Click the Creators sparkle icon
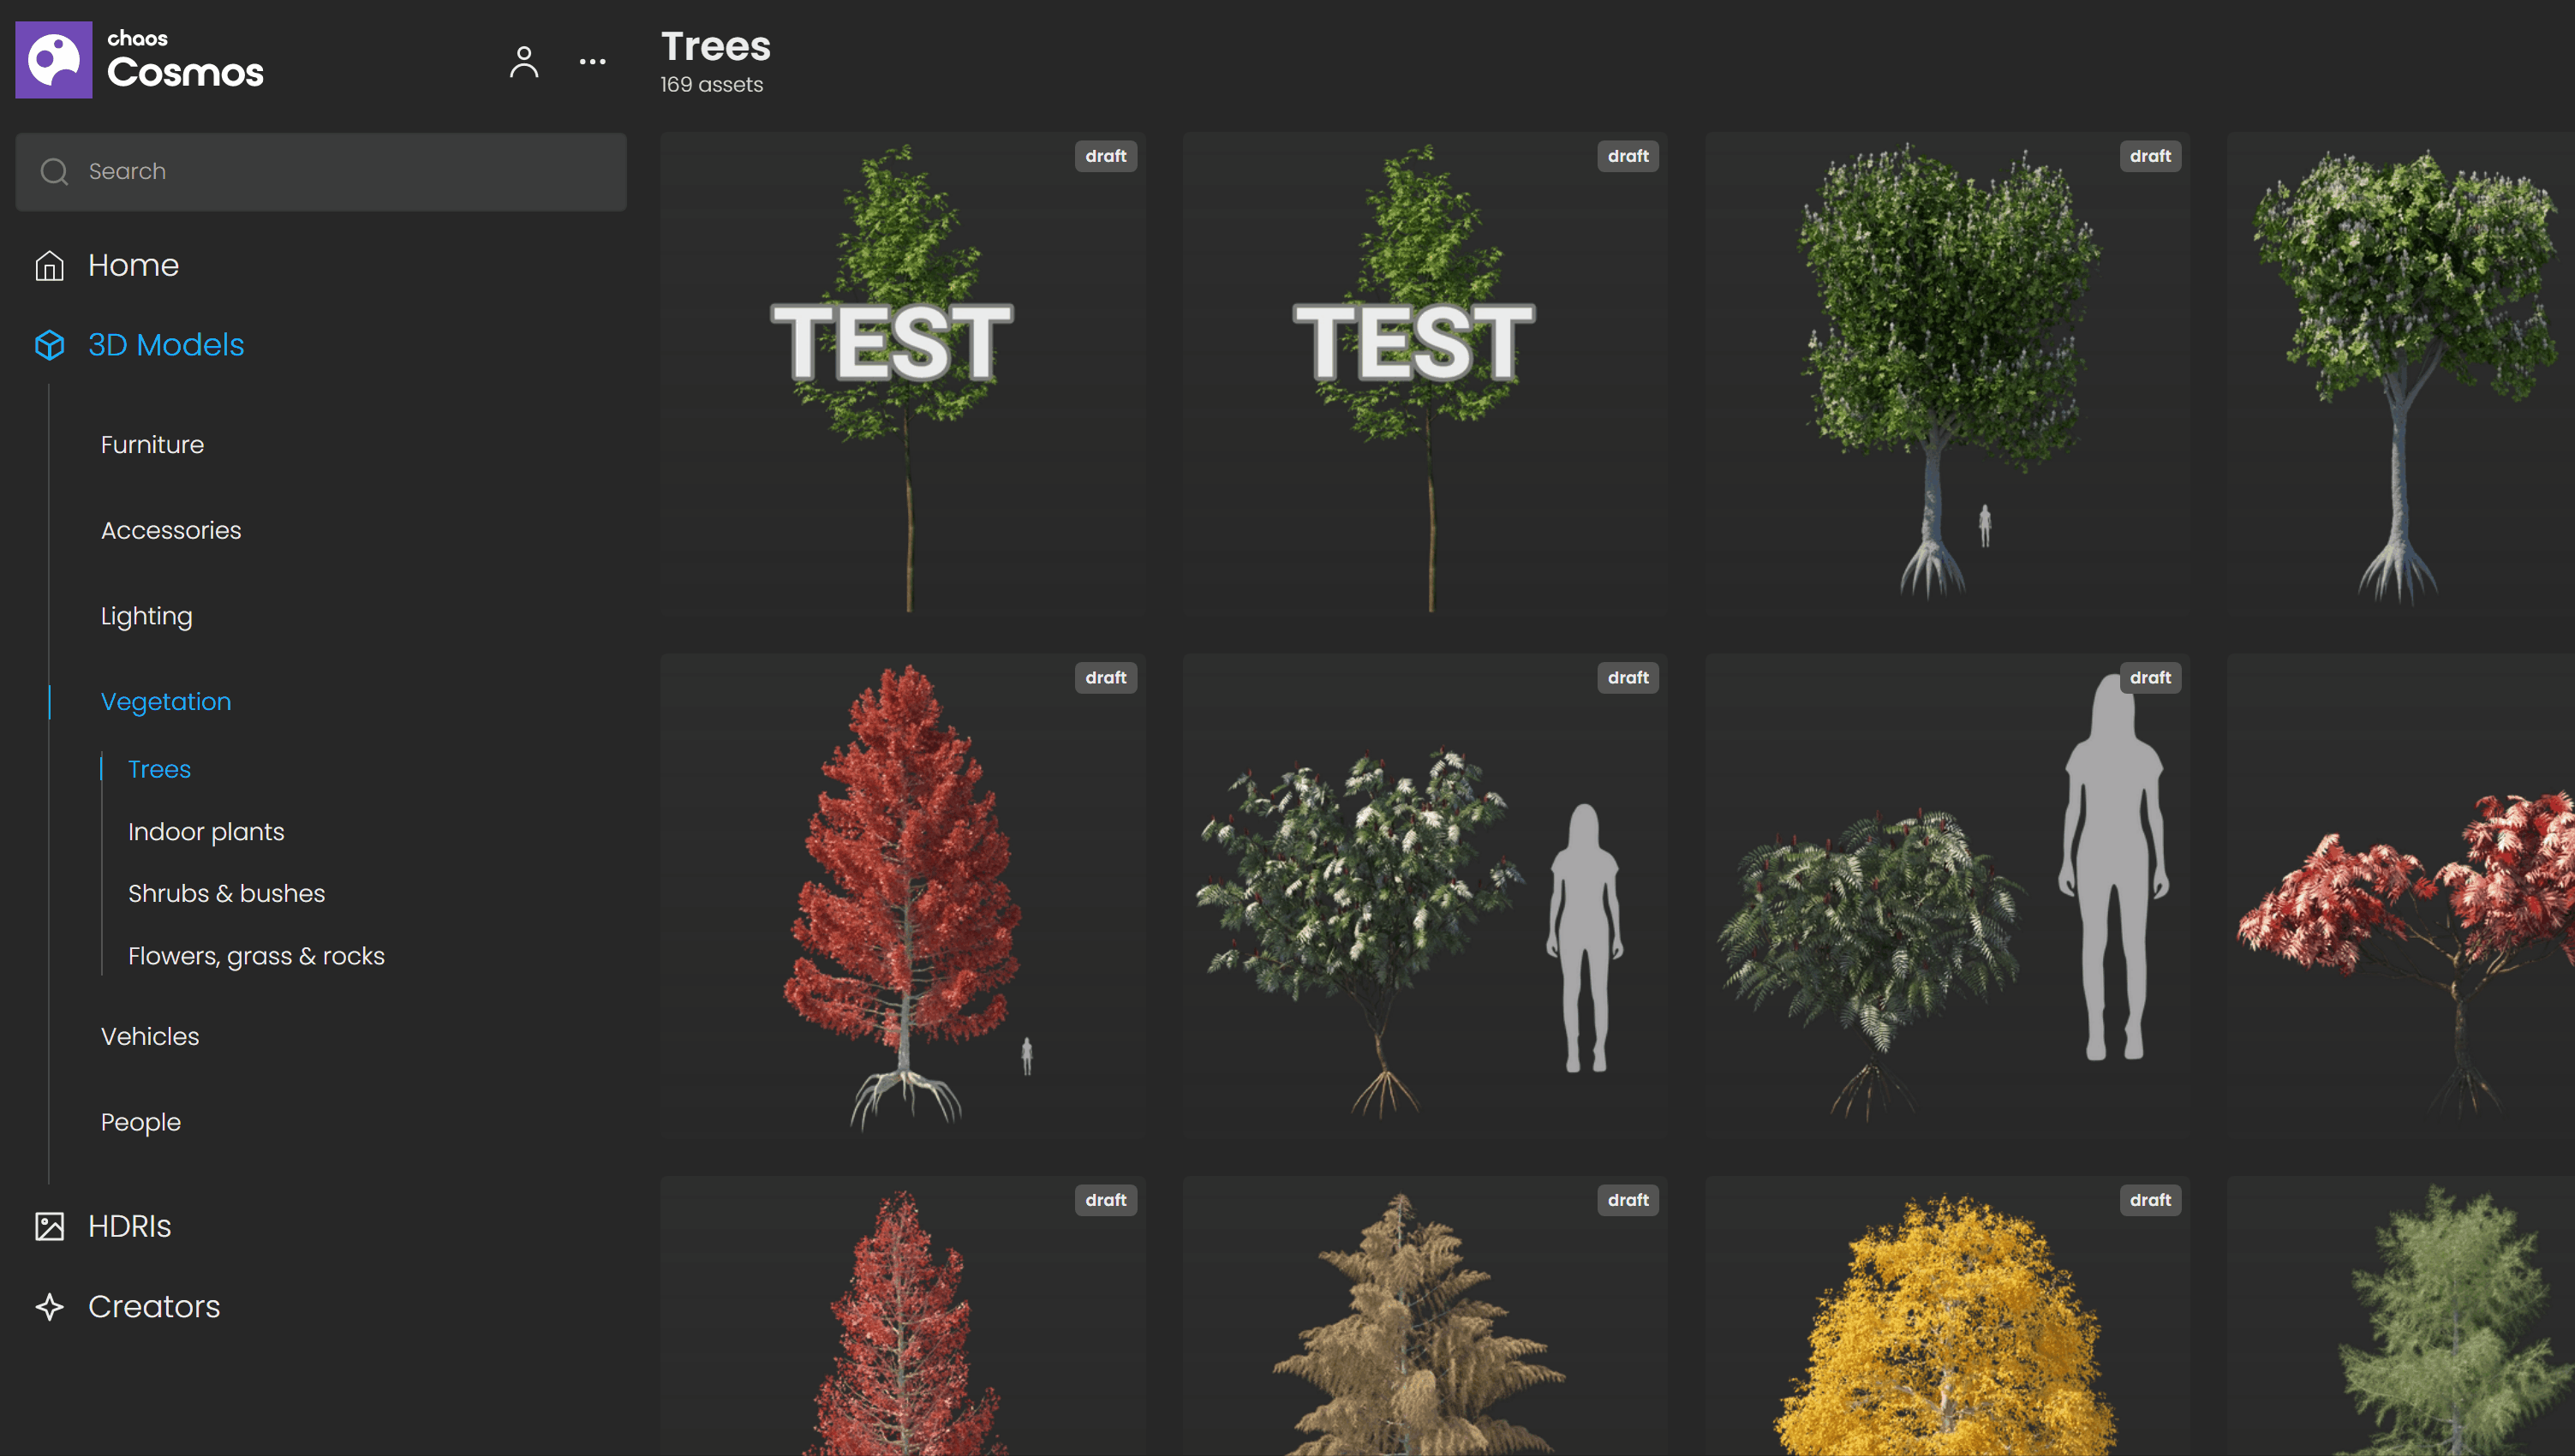This screenshot has height=1456, width=2575. [49, 1307]
